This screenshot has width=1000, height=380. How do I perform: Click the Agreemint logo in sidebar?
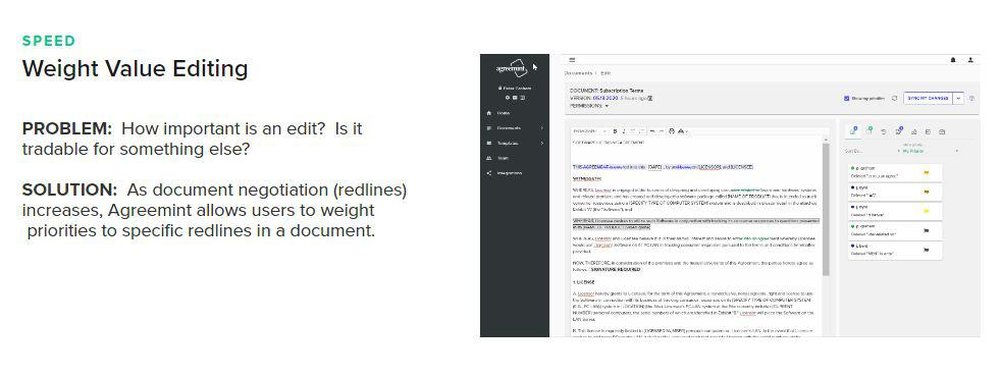point(511,68)
